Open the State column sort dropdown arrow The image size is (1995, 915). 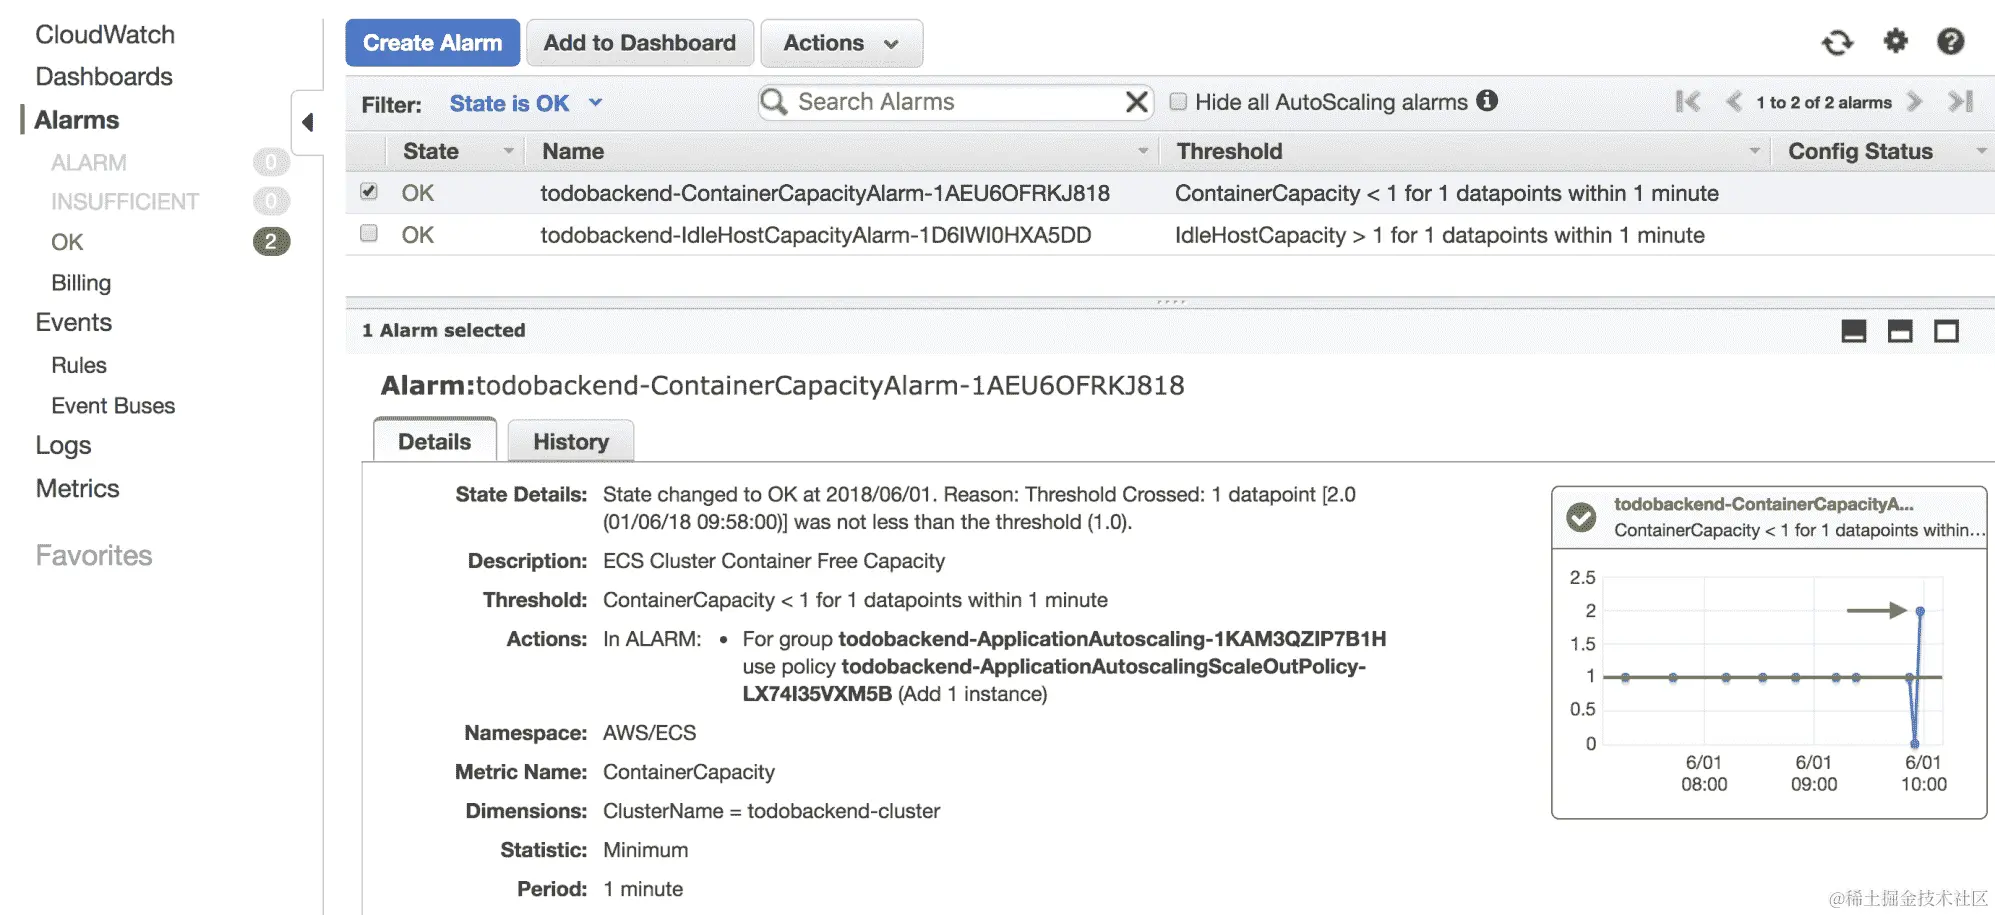tap(508, 151)
